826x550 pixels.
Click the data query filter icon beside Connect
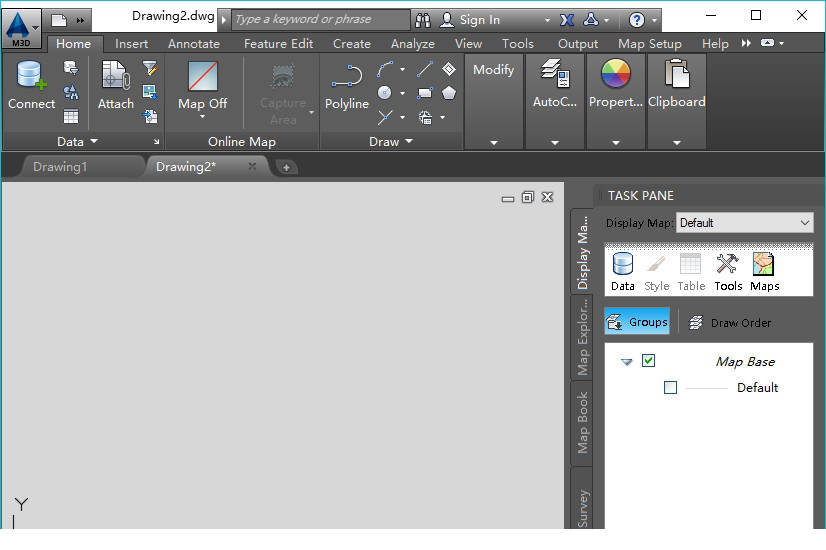point(71,68)
